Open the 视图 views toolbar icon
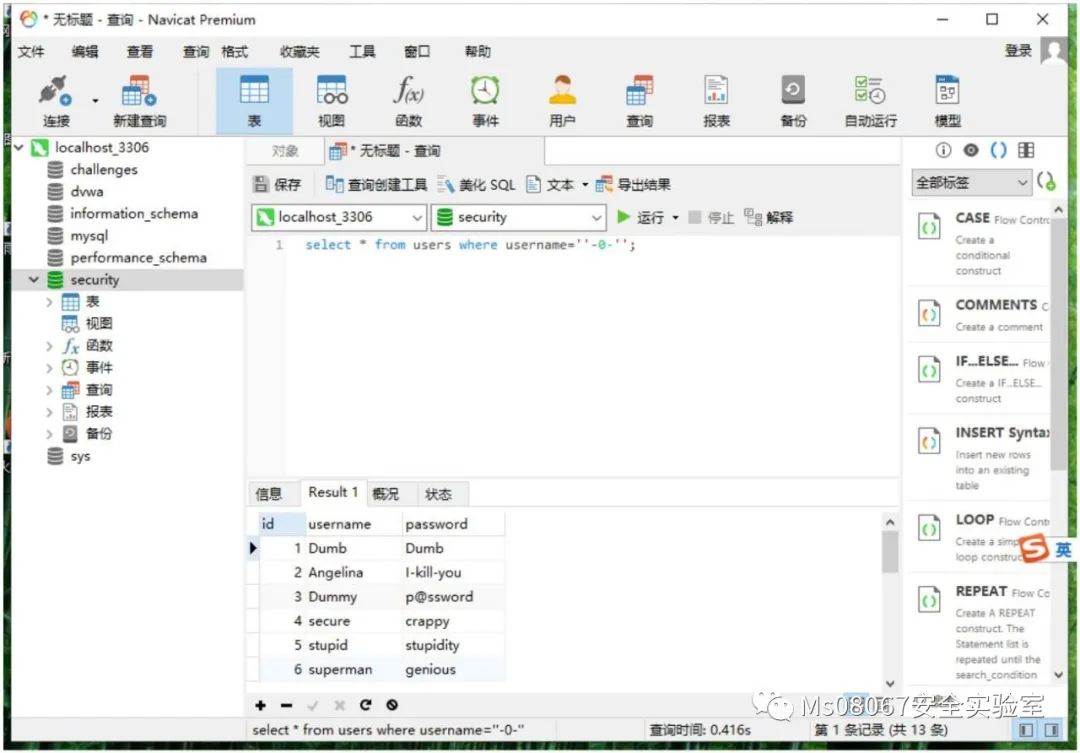1080x753 pixels. click(x=331, y=101)
